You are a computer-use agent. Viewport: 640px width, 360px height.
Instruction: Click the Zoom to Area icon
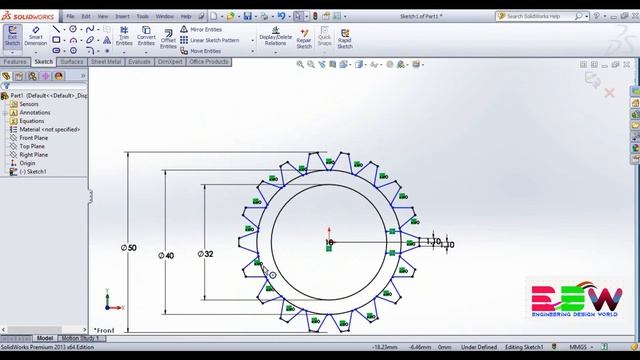click(x=311, y=64)
